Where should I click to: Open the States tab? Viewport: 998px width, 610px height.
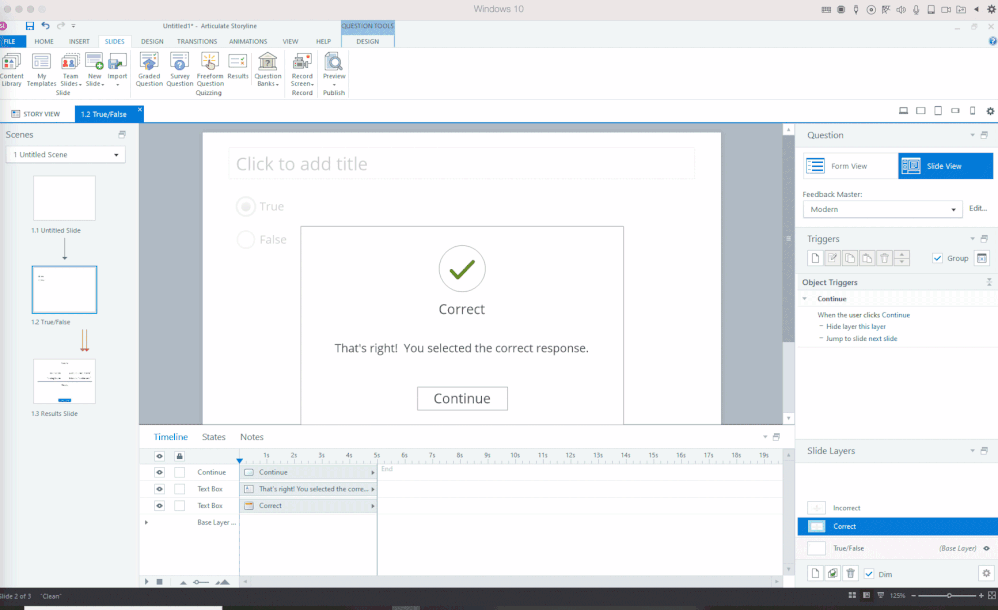[x=214, y=437]
